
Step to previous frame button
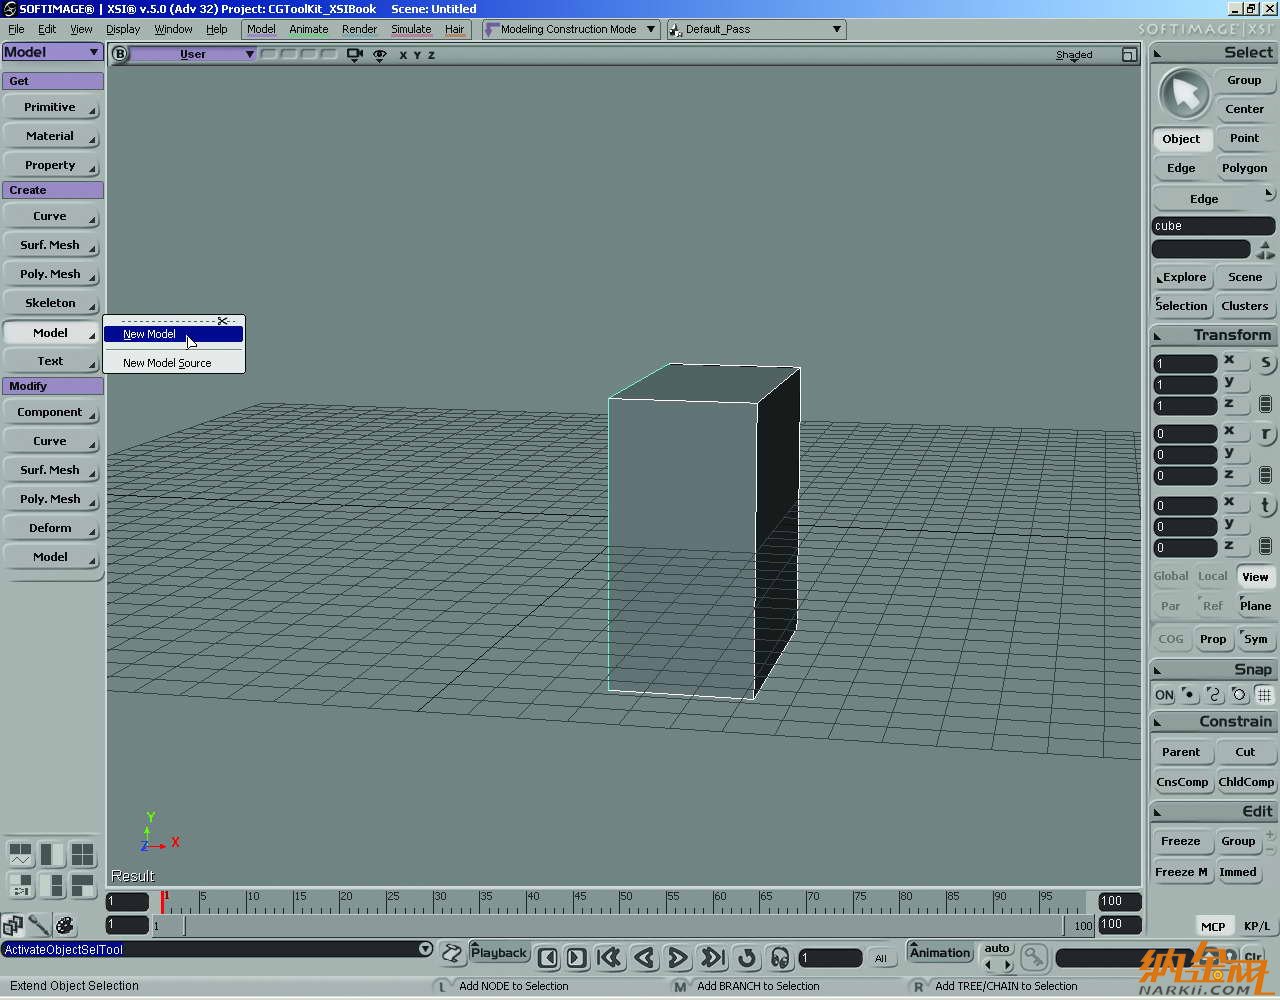point(547,958)
